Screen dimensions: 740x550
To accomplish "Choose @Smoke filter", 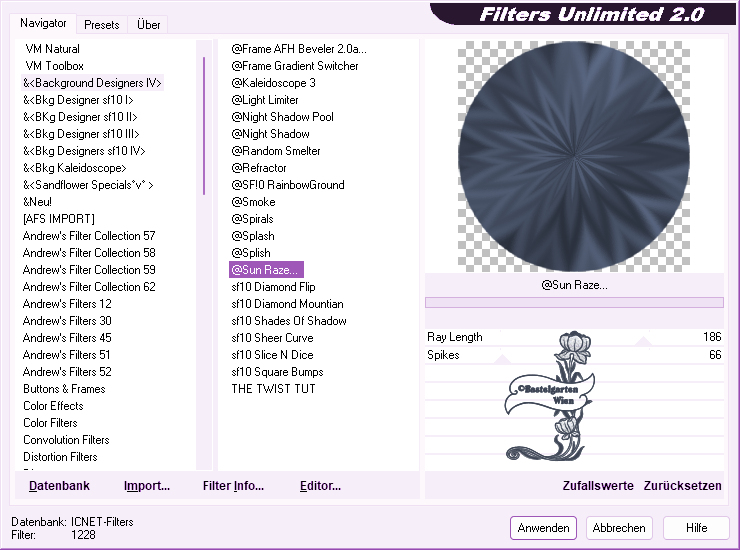I will tap(253, 202).
